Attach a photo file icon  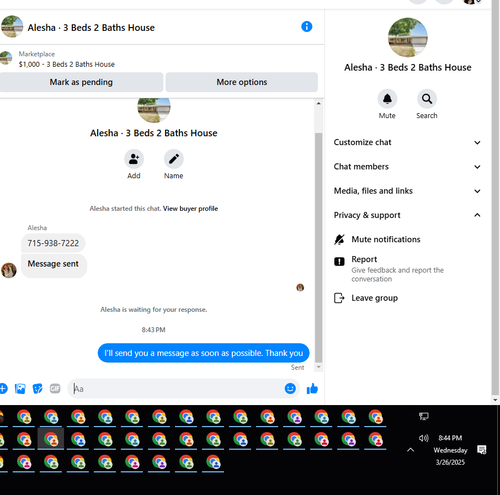pyautogui.click(x=20, y=388)
